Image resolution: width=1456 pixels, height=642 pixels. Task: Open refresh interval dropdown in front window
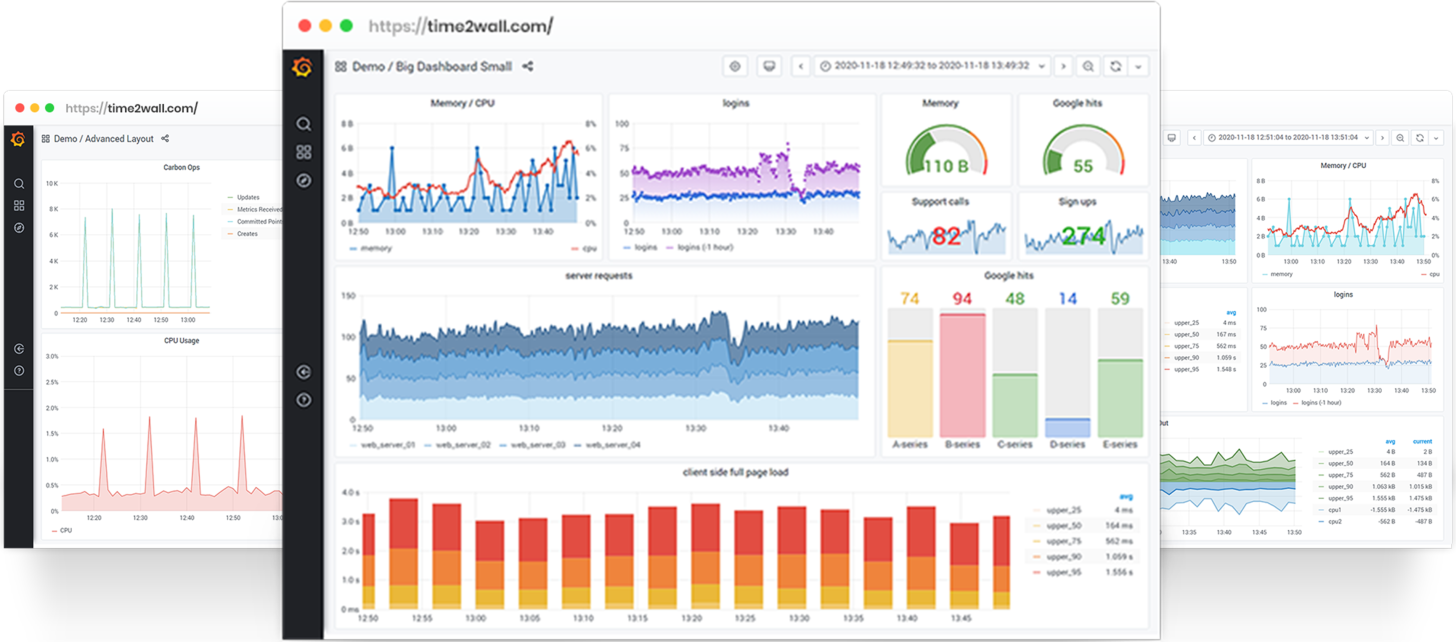tap(1138, 66)
